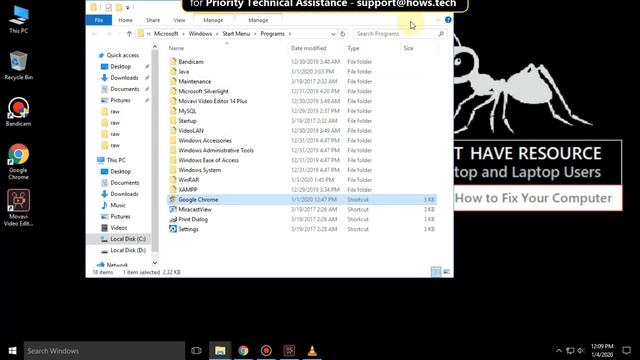The height and width of the screenshot is (360, 640).
Task: Open Movavi Video Editor desktop shortcut
Action: pyautogui.click(x=18, y=208)
